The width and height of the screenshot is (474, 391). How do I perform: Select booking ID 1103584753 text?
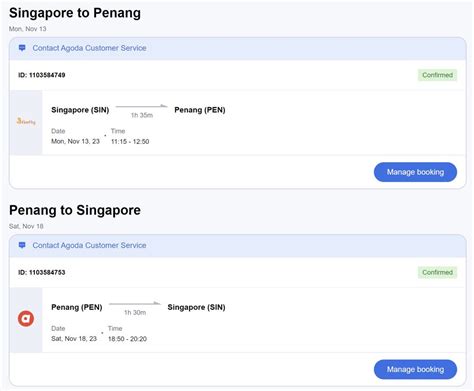pyautogui.click(x=42, y=272)
